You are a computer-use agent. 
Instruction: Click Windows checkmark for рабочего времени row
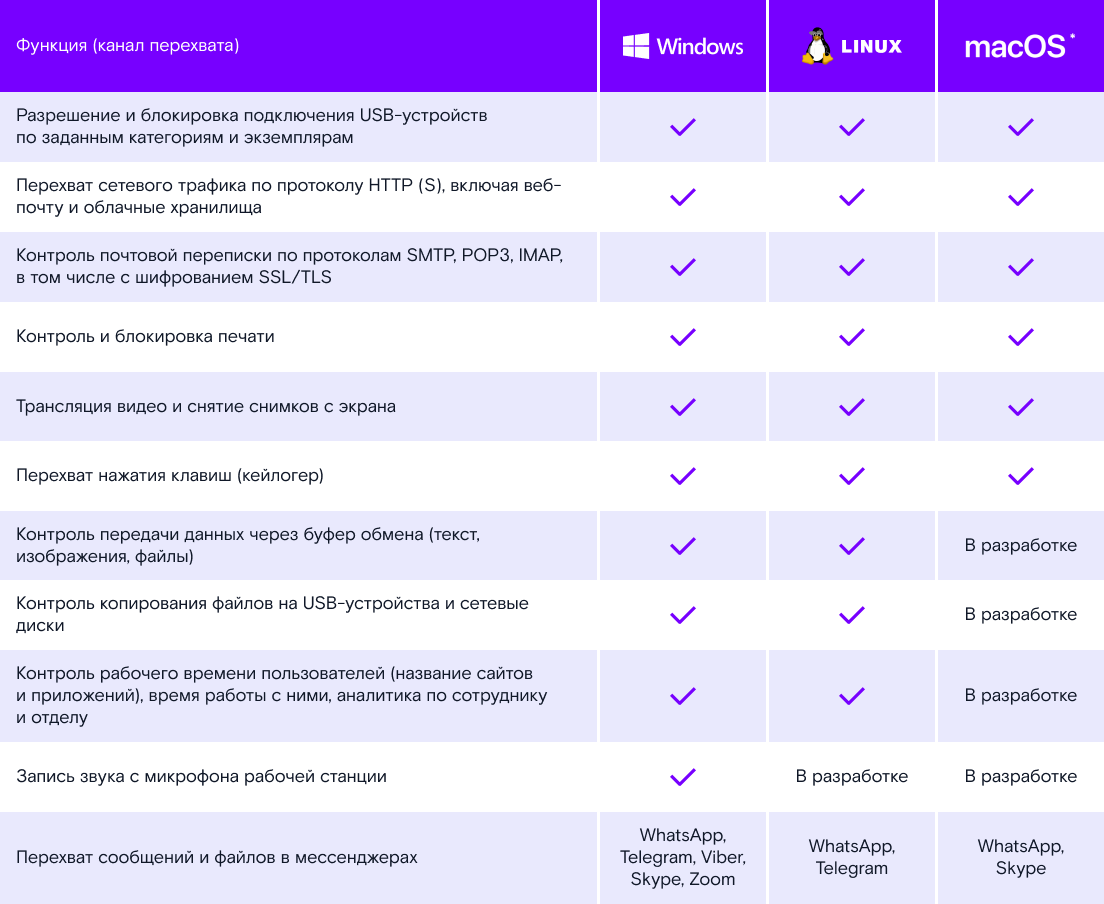point(682,696)
